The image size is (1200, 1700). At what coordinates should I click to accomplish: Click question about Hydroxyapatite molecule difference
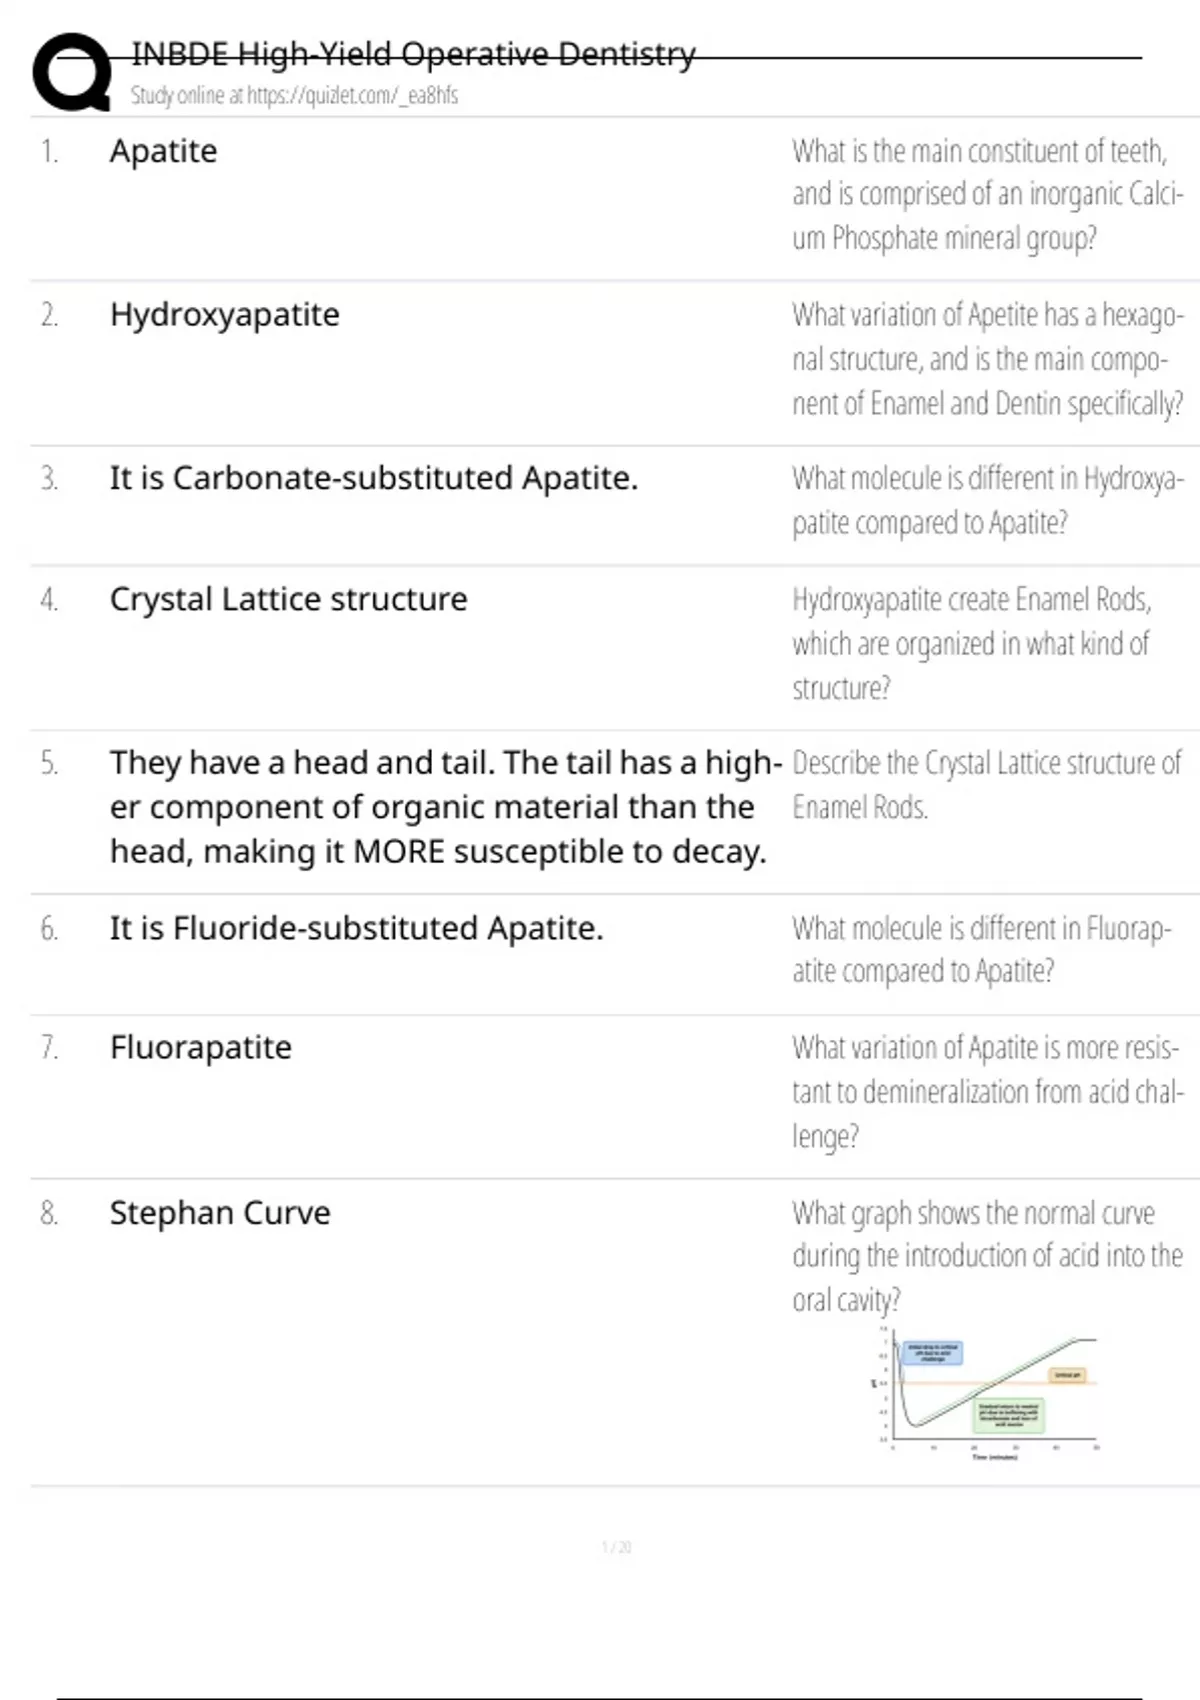987,500
